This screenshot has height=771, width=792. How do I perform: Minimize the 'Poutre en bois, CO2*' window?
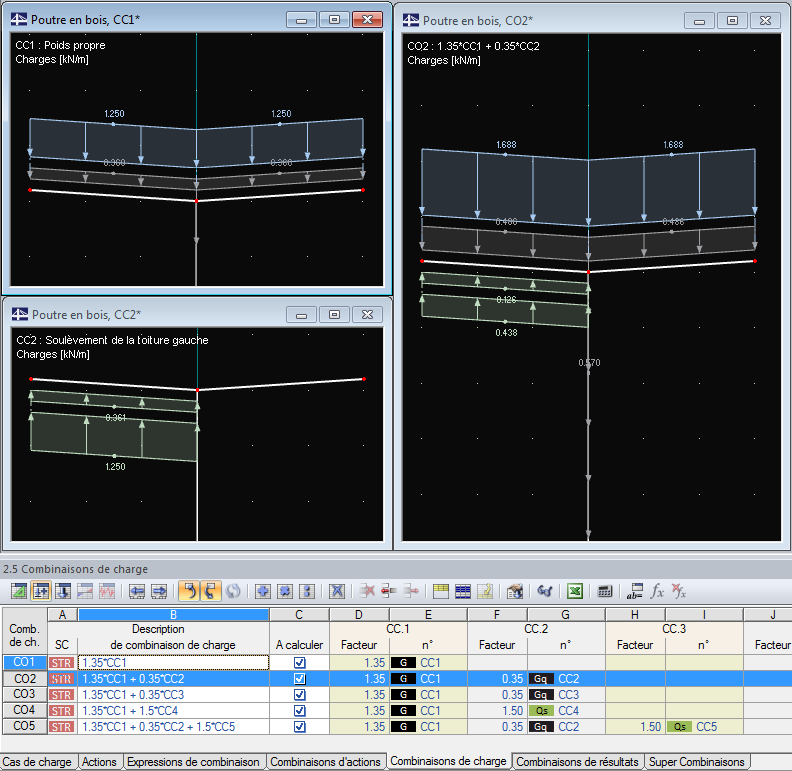tap(700, 21)
